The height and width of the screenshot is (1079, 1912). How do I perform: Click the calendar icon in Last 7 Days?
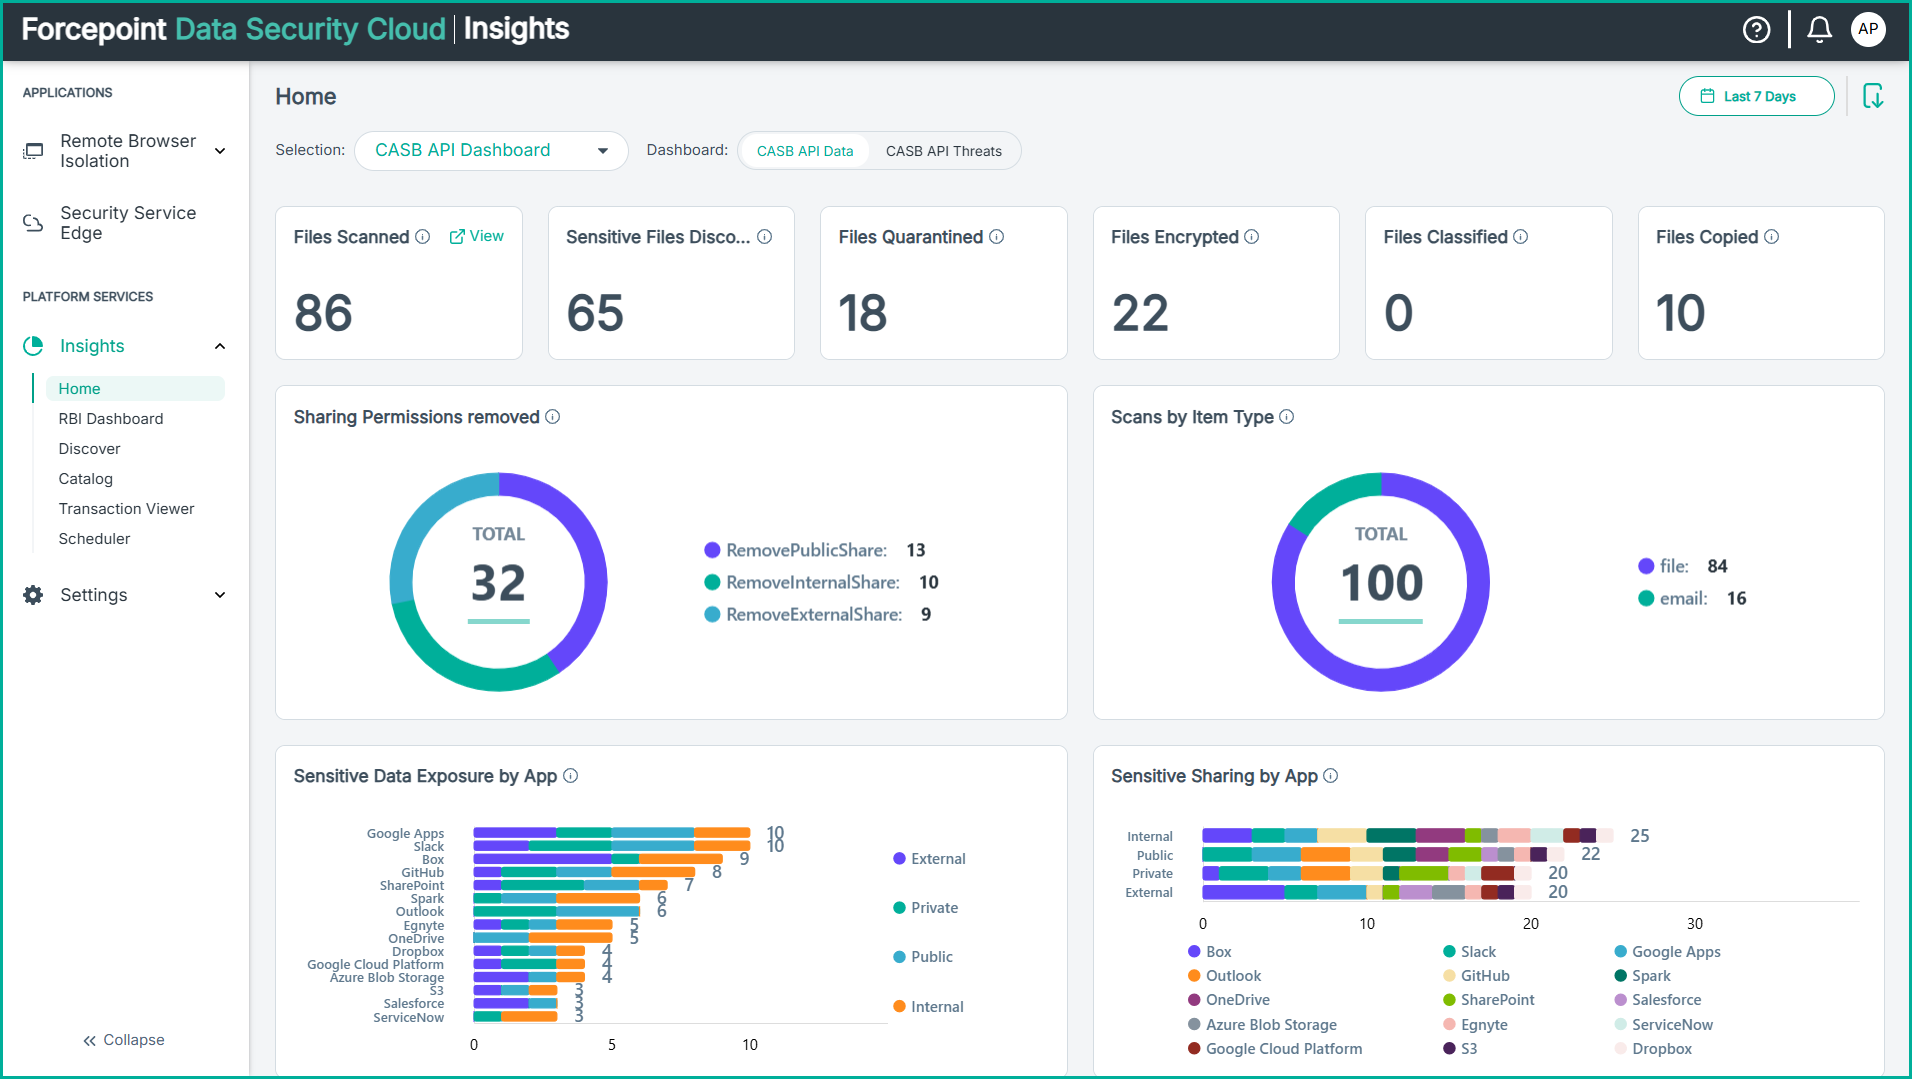point(1708,96)
